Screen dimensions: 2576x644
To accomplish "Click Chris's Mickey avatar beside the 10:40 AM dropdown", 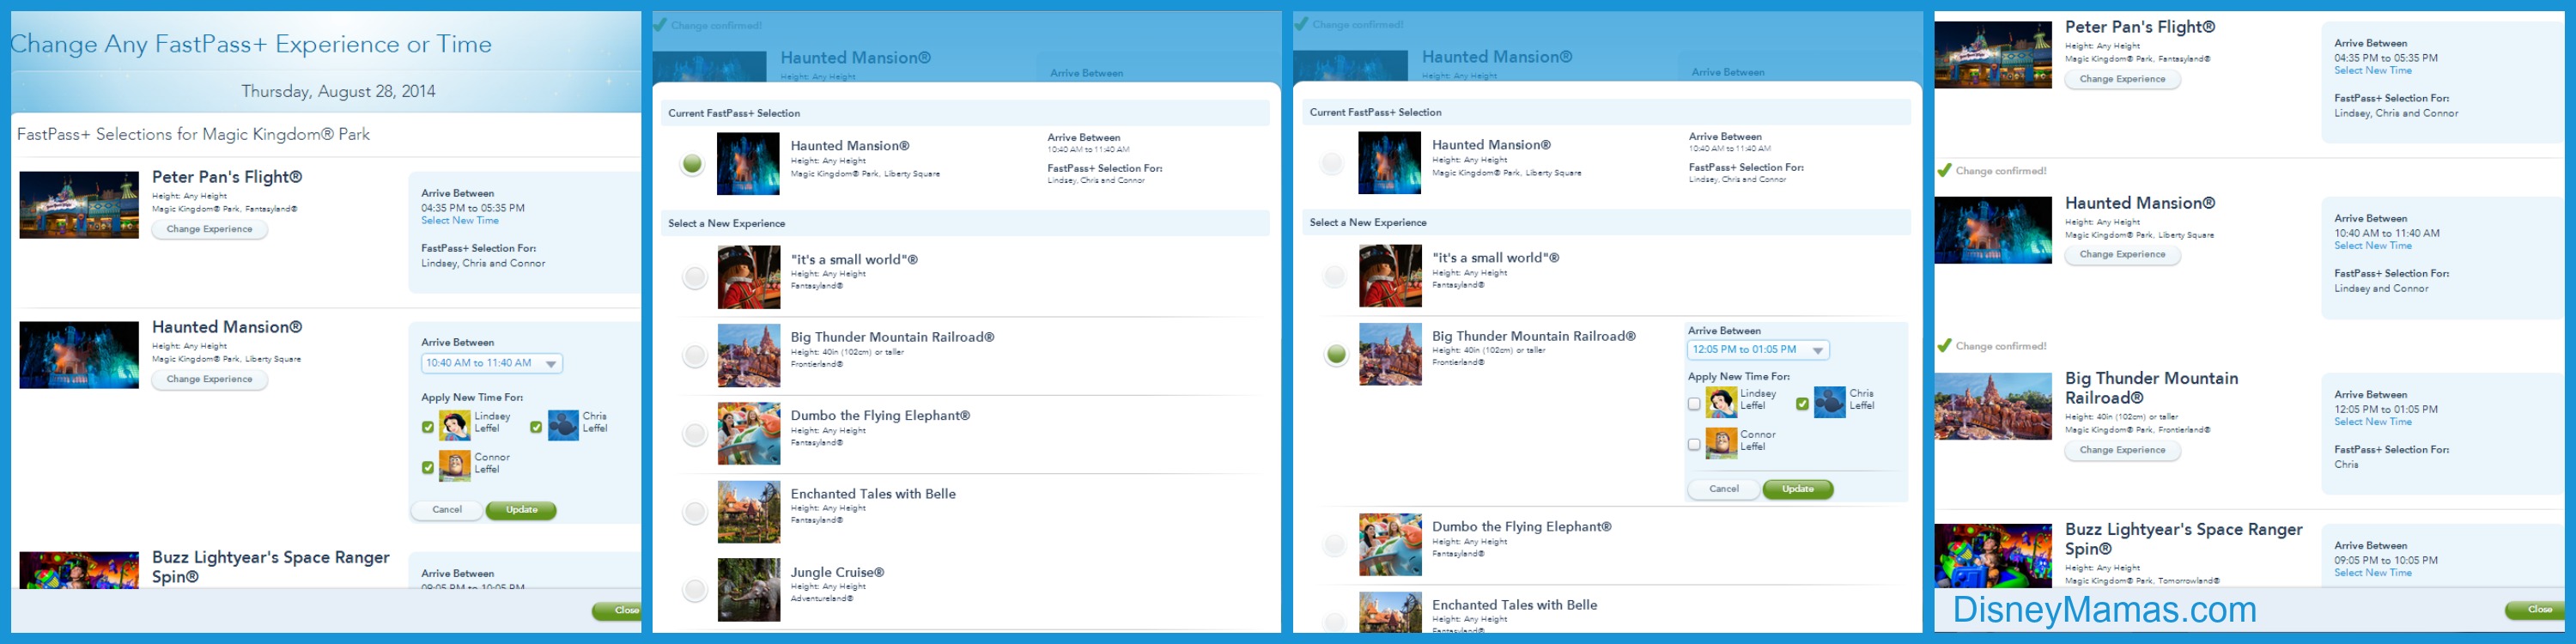I will tap(563, 426).
